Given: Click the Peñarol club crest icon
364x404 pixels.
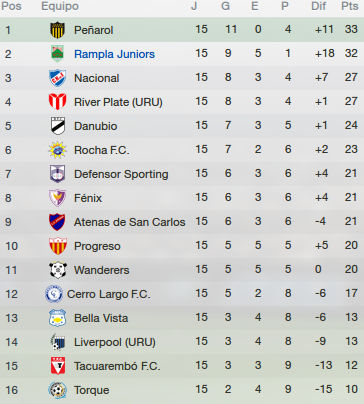Looking at the screenshot, I should [x=57, y=30].
